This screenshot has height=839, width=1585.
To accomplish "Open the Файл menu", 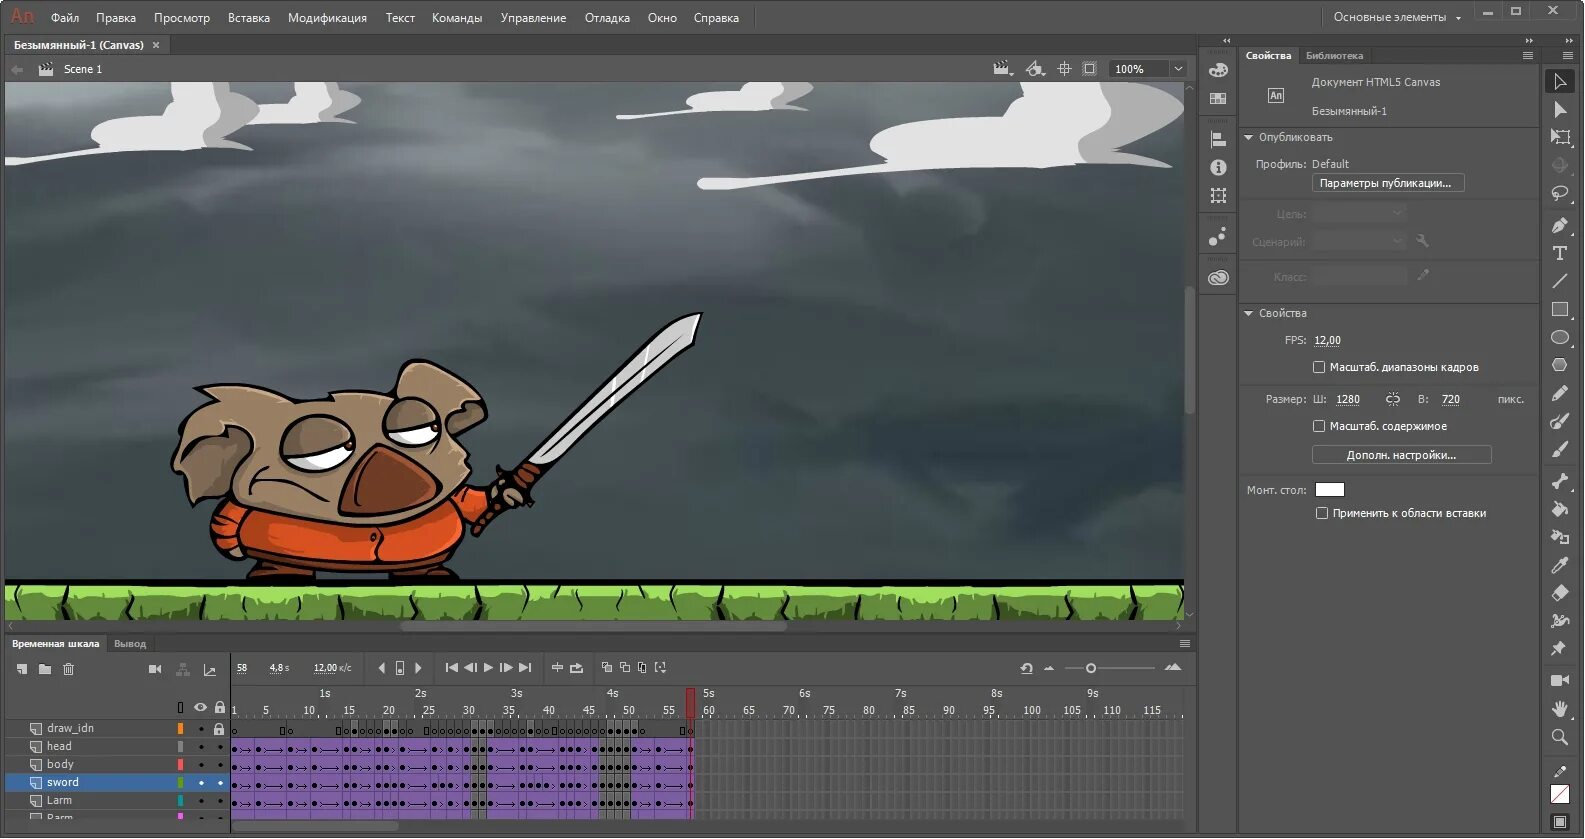I will (x=65, y=17).
